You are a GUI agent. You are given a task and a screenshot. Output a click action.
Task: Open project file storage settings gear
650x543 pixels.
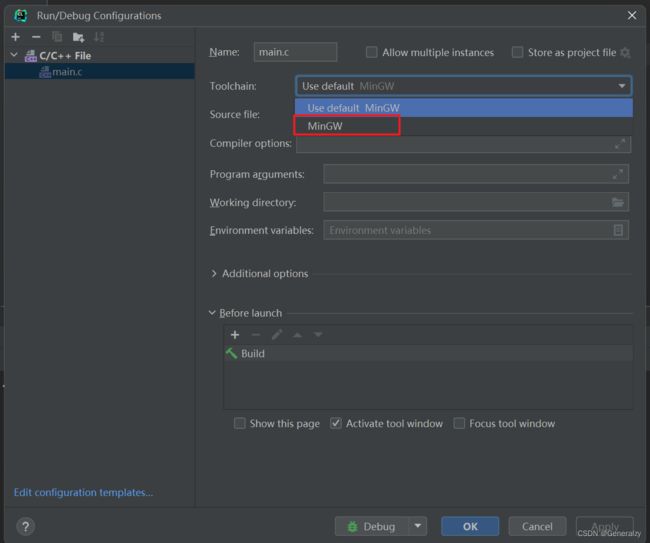click(x=625, y=53)
